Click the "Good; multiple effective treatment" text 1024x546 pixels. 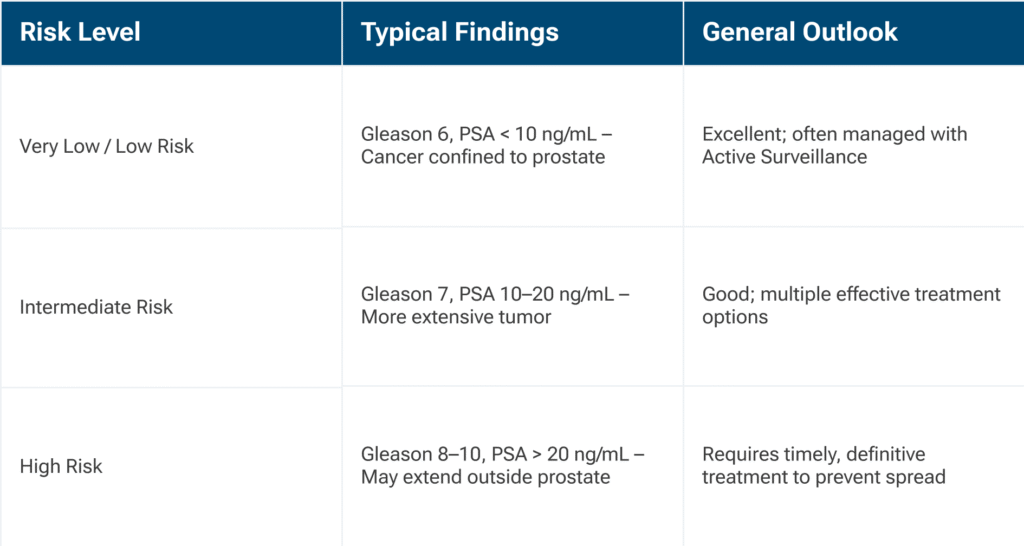point(851,295)
